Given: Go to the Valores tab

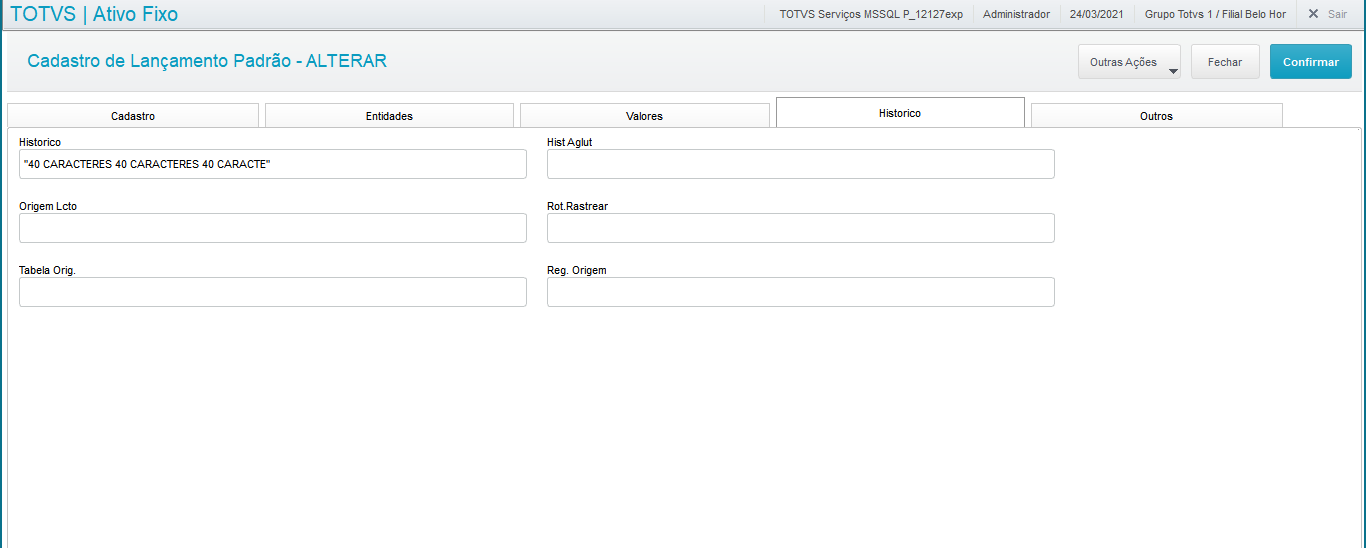Looking at the screenshot, I should click(x=644, y=116).
